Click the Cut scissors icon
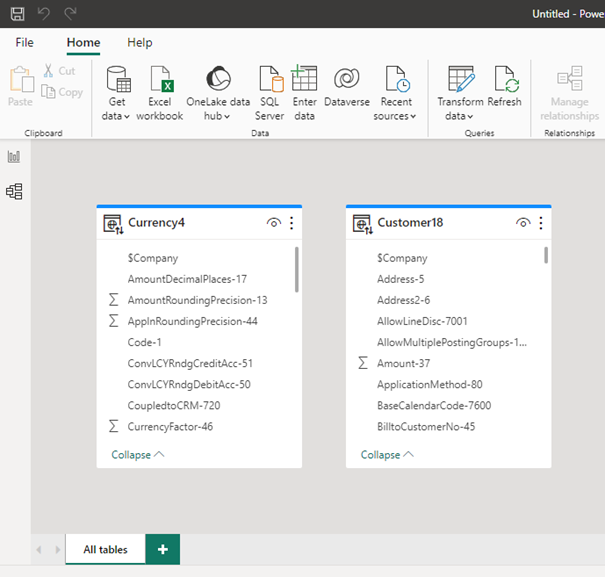 (48, 71)
